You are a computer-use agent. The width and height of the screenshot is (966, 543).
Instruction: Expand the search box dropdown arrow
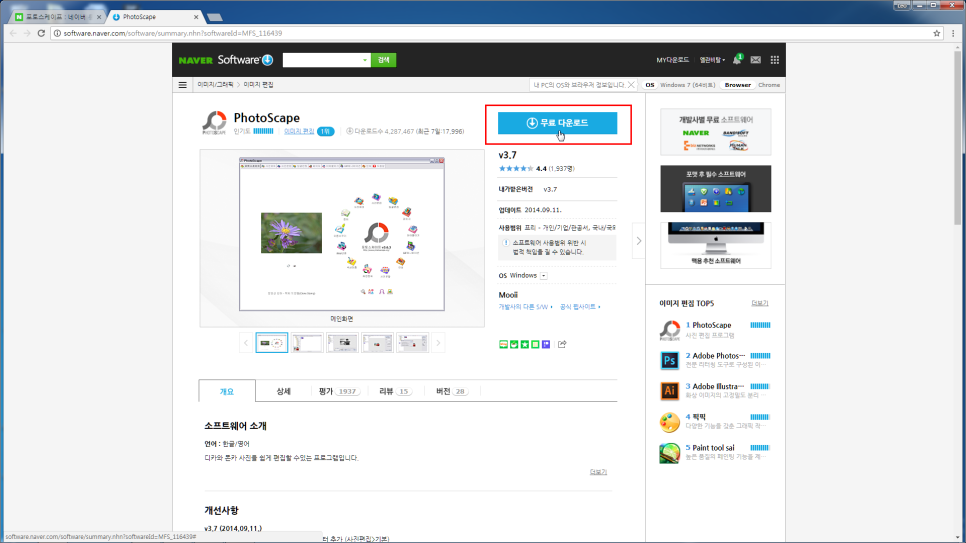pyautogui.click(x=365, y=60)
